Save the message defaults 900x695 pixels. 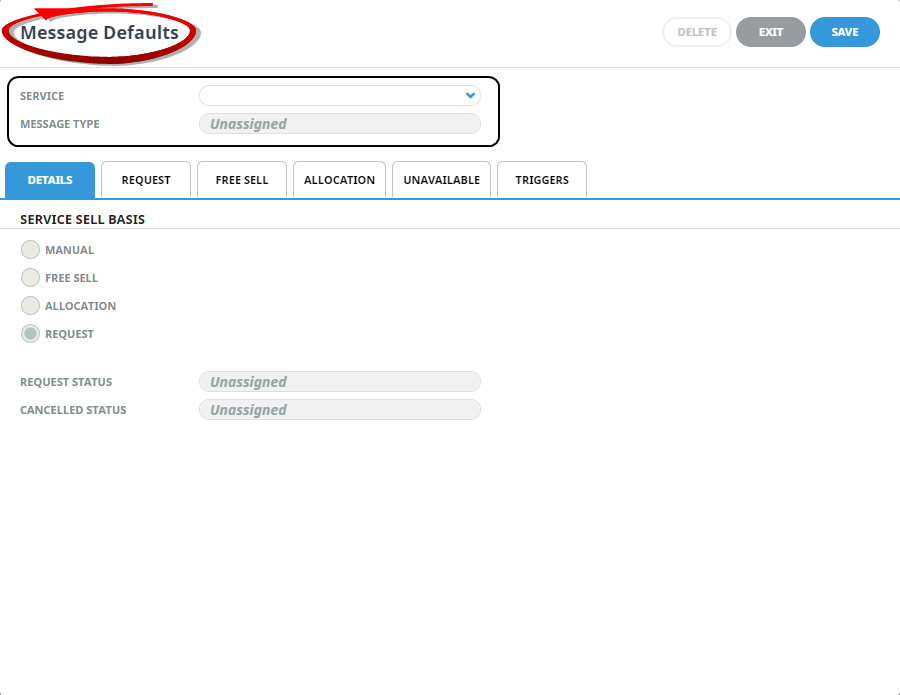tap(845, 32)
